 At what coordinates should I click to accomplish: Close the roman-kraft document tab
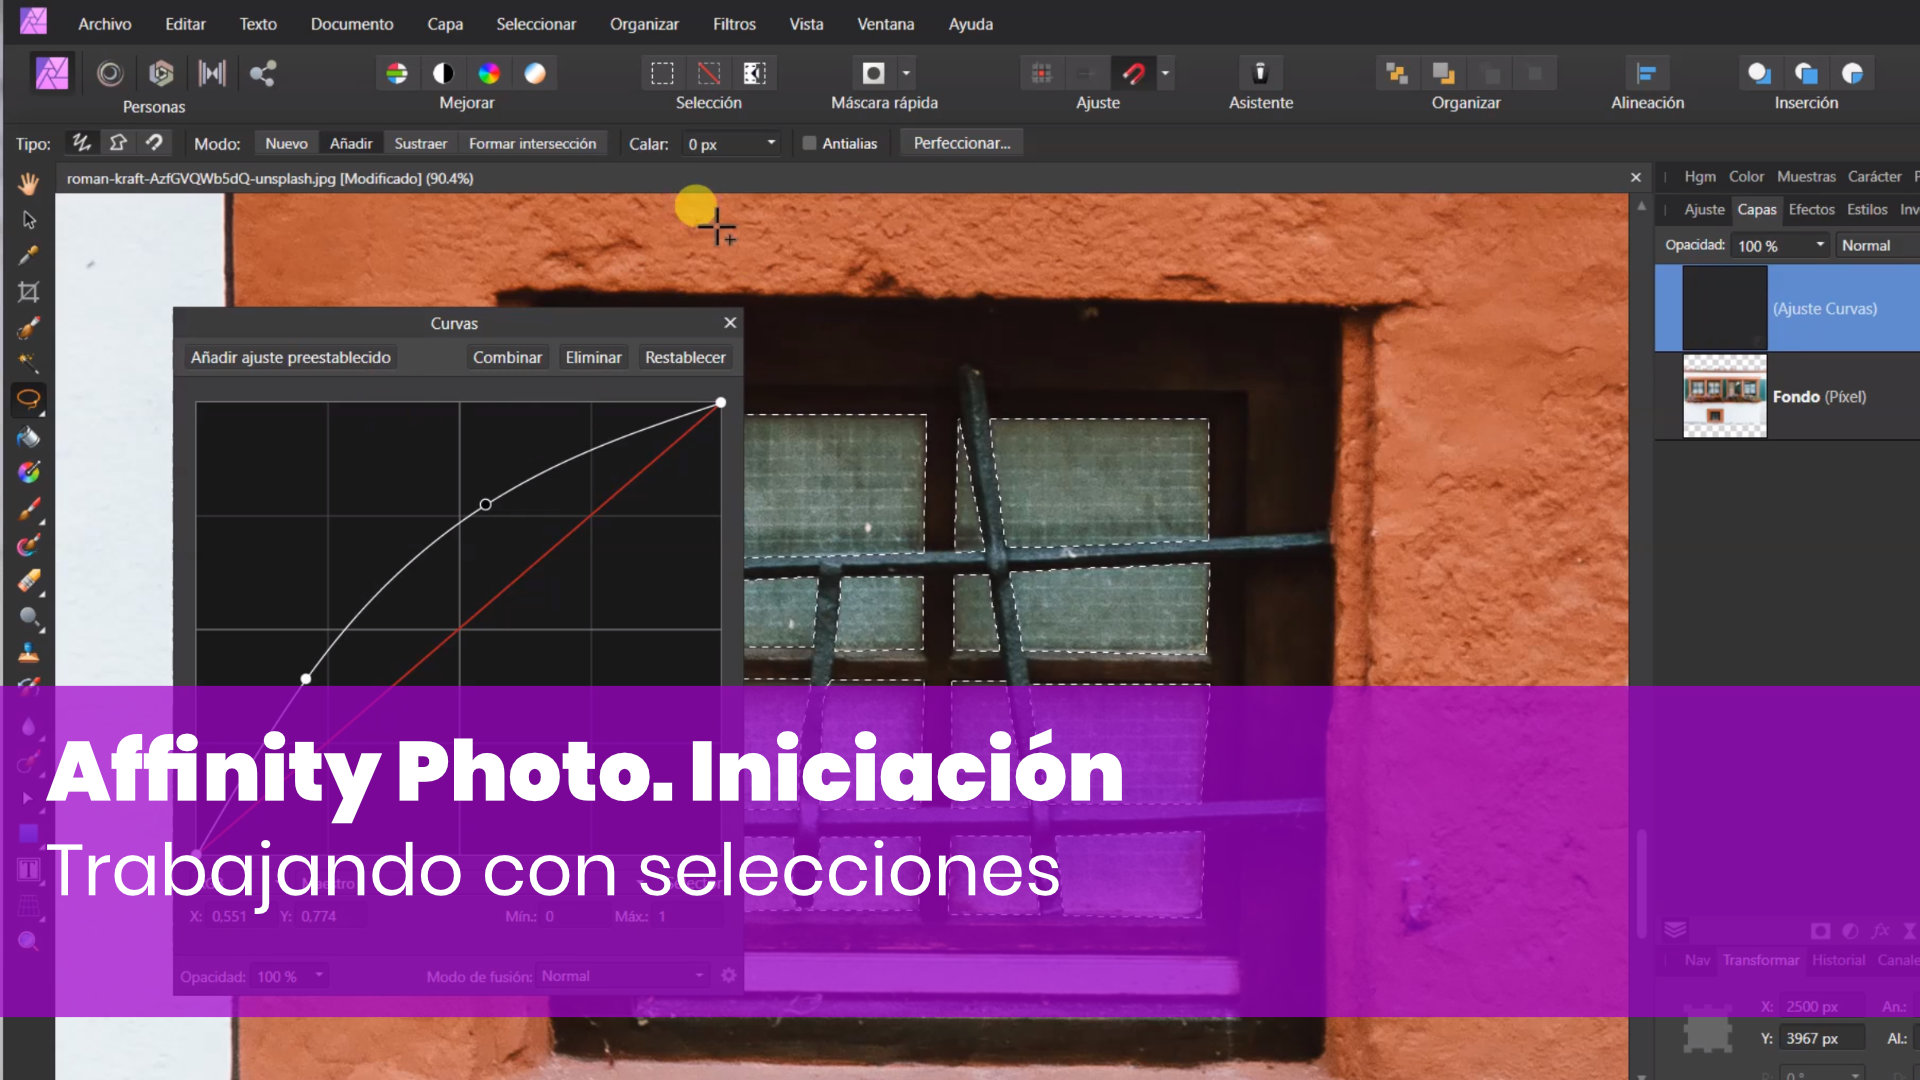[1635, 178]
